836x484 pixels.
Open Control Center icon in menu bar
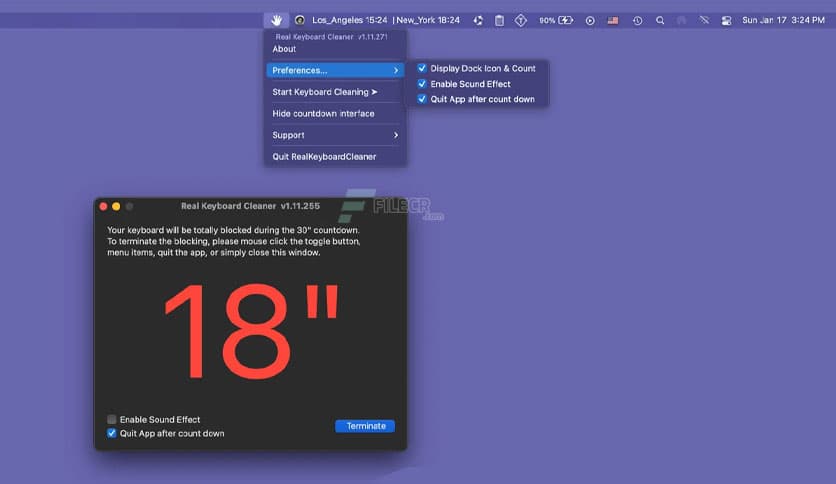pos(726,20)
